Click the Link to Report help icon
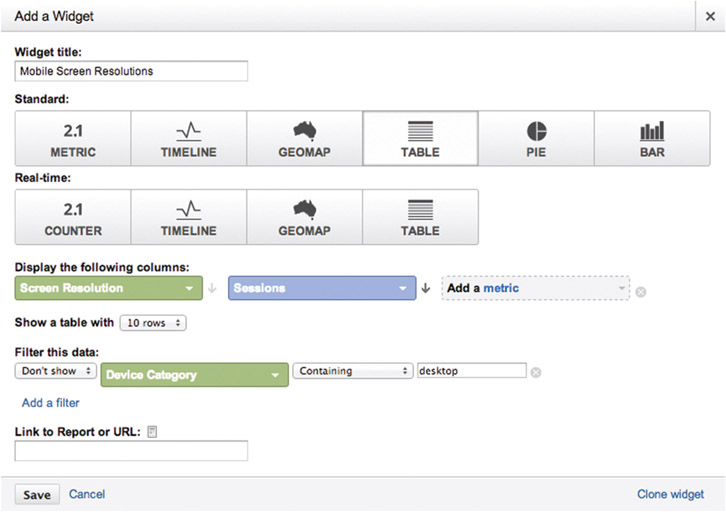The height and width of the screenshot is (512, 726). click(152, 432)
